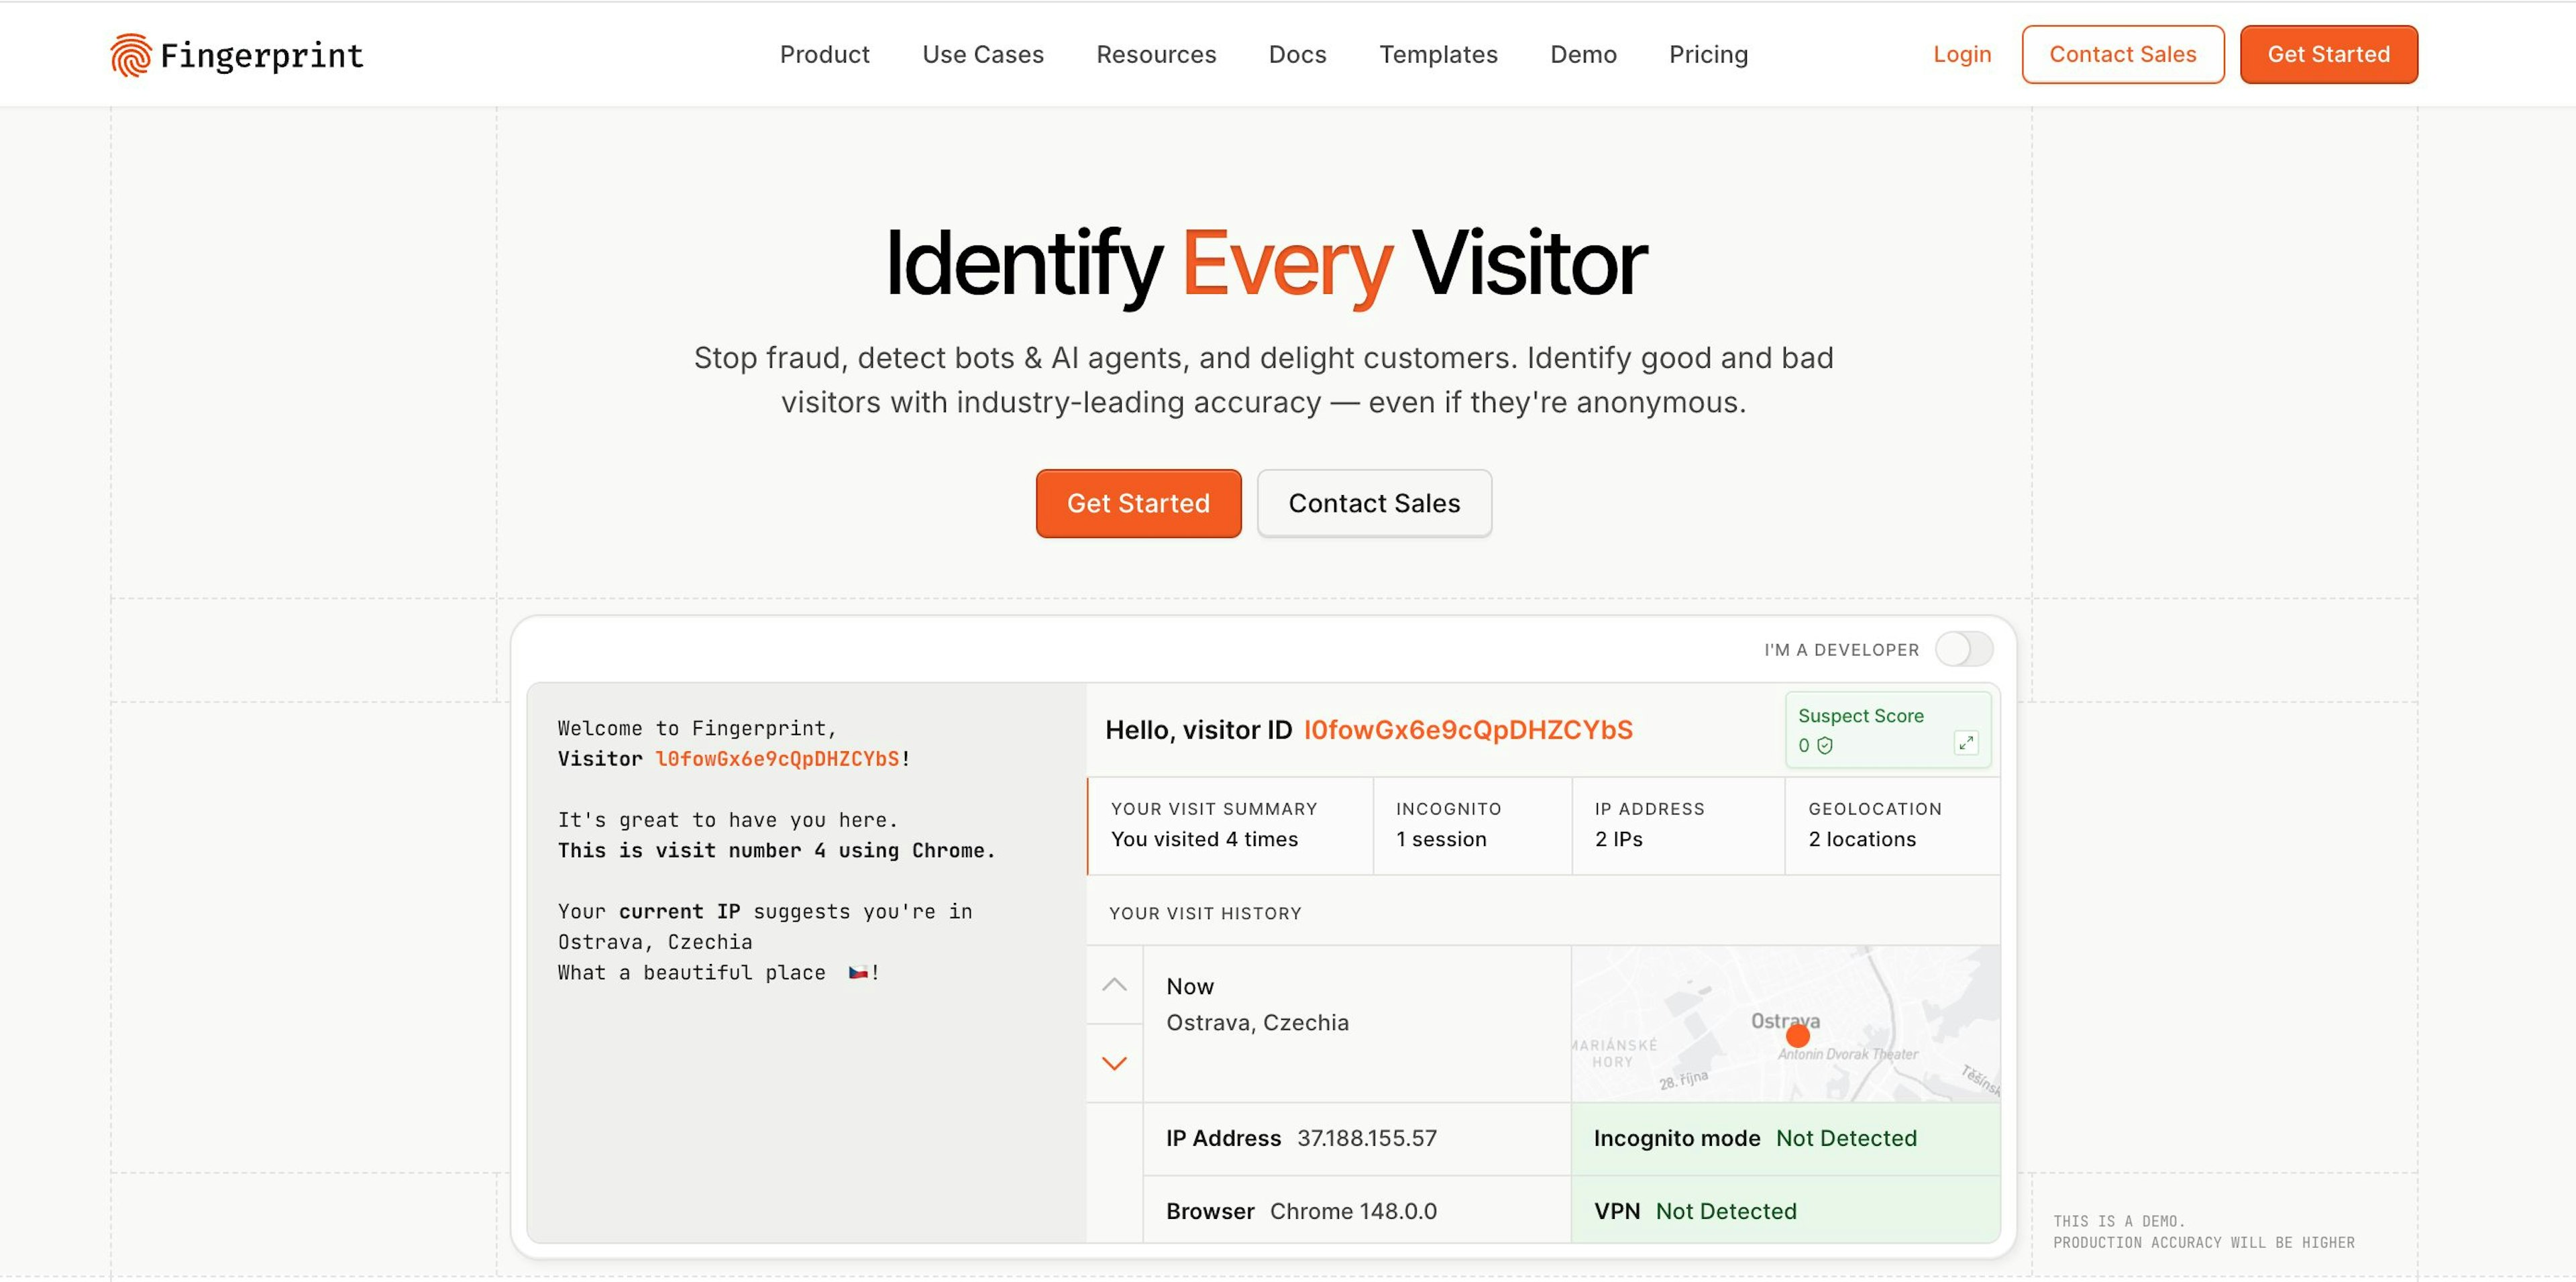Click the Suspect Score label
The height and width of the screenshot is (1282, 2576).
pyautogui.click(x=1860, y=716)
